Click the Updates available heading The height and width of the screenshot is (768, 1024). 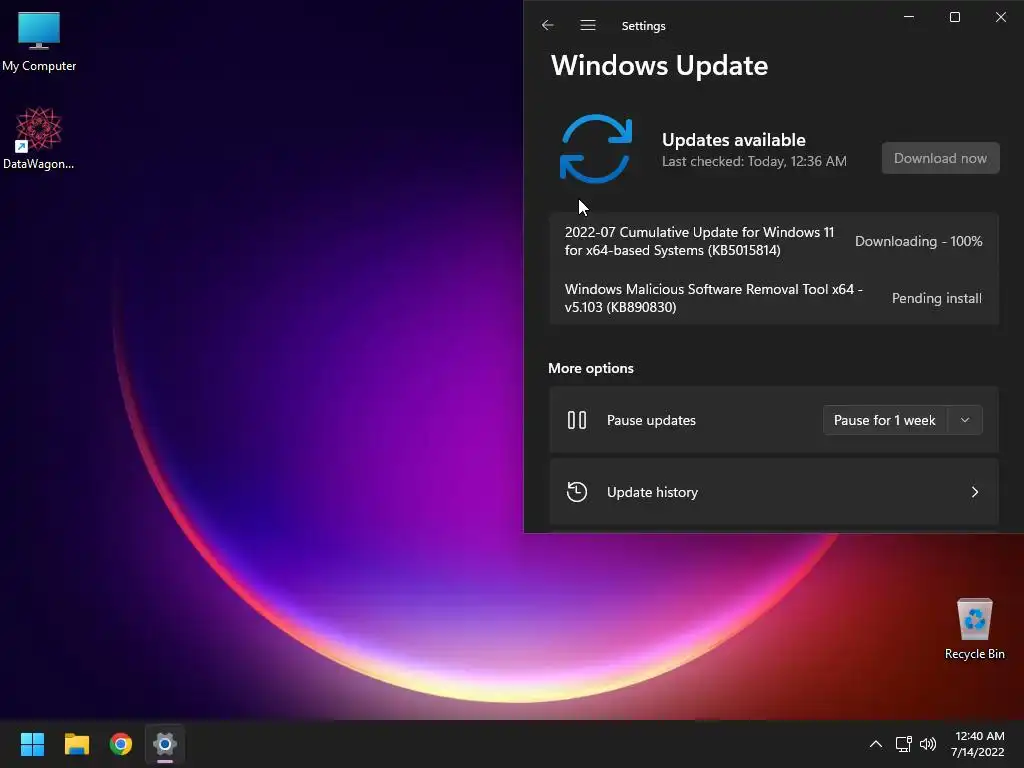tap(733, 140)
